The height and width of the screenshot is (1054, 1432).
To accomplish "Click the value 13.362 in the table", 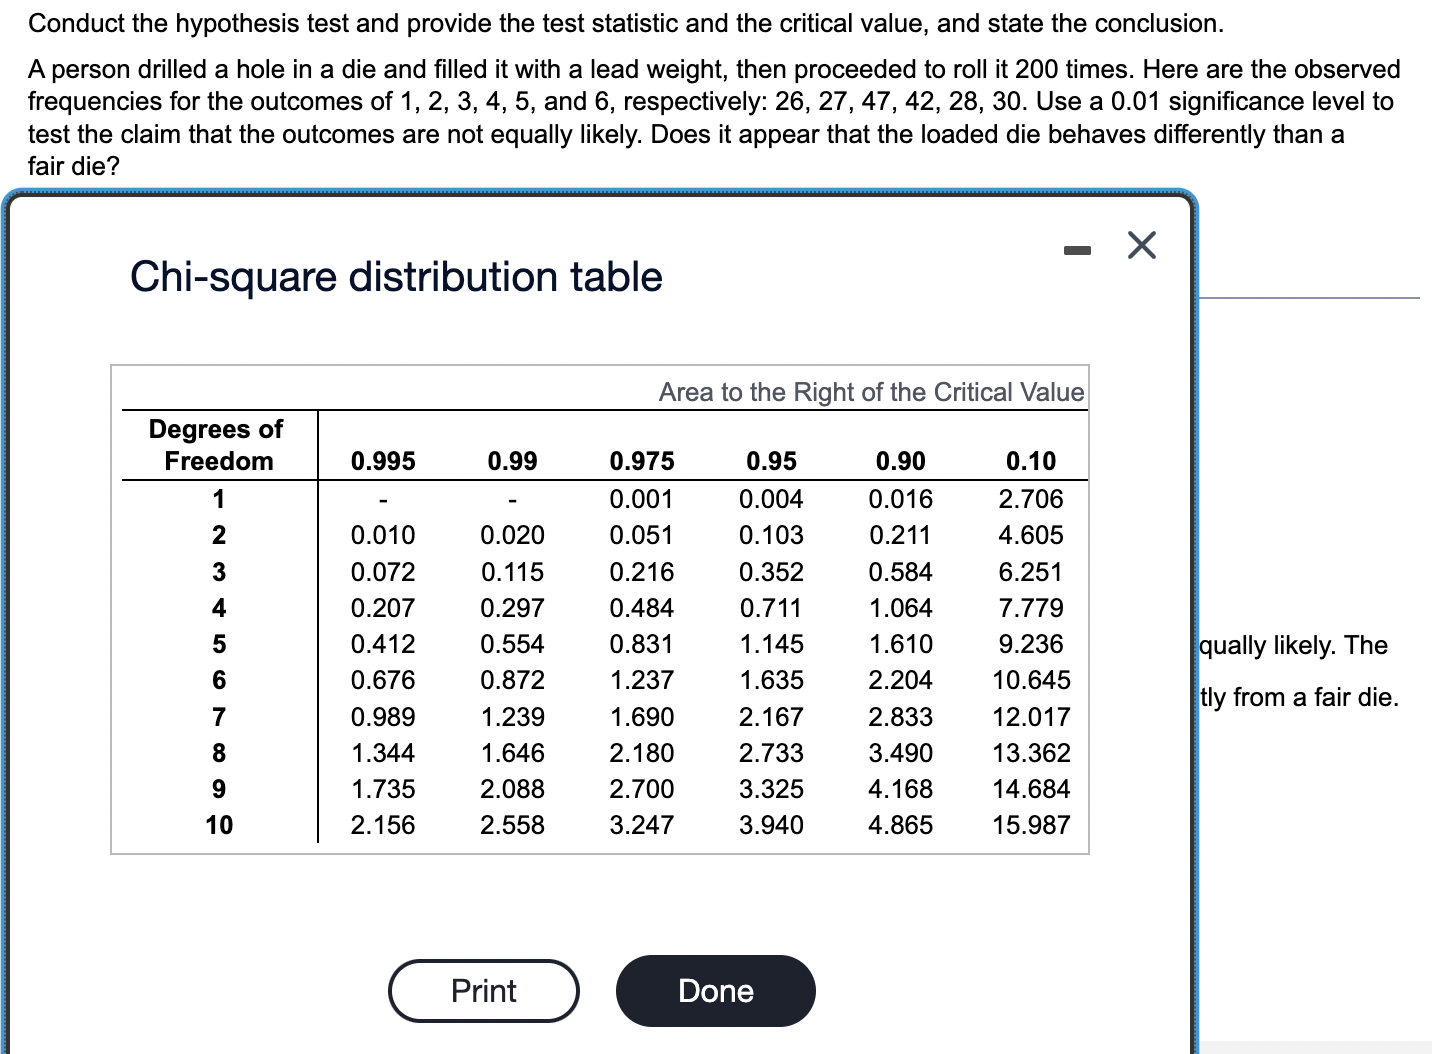I will tap(1031, 753).
